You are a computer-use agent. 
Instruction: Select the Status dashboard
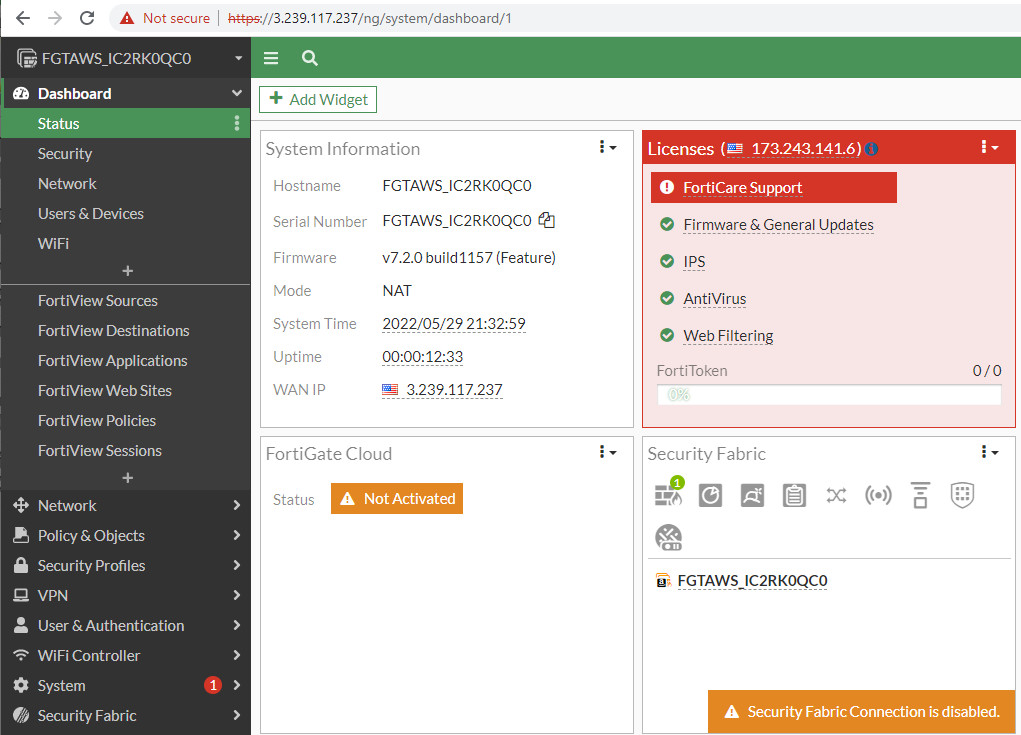tap(126, 123)
